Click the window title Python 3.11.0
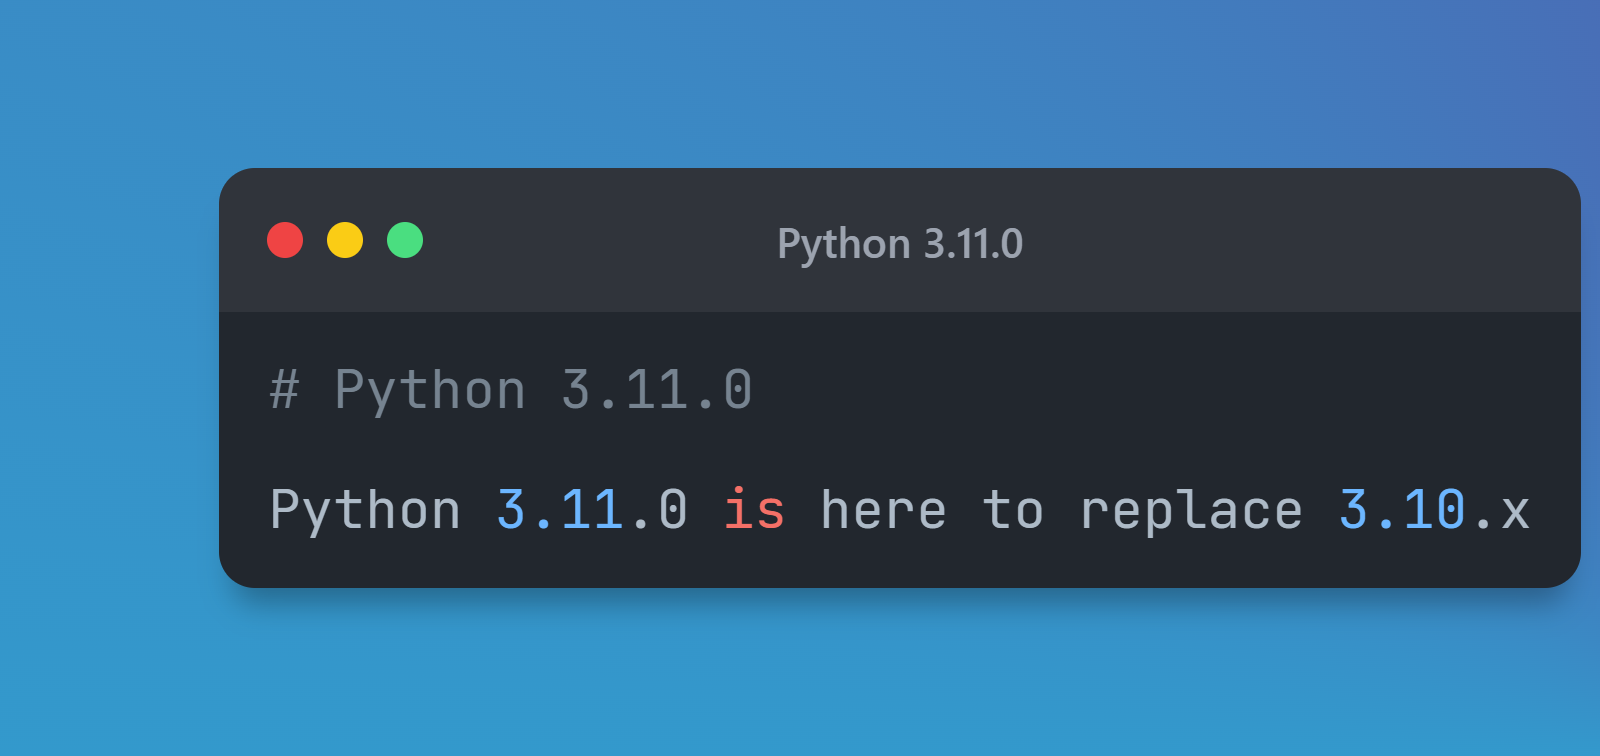The image size is (1600, 756). pos(900,244)
